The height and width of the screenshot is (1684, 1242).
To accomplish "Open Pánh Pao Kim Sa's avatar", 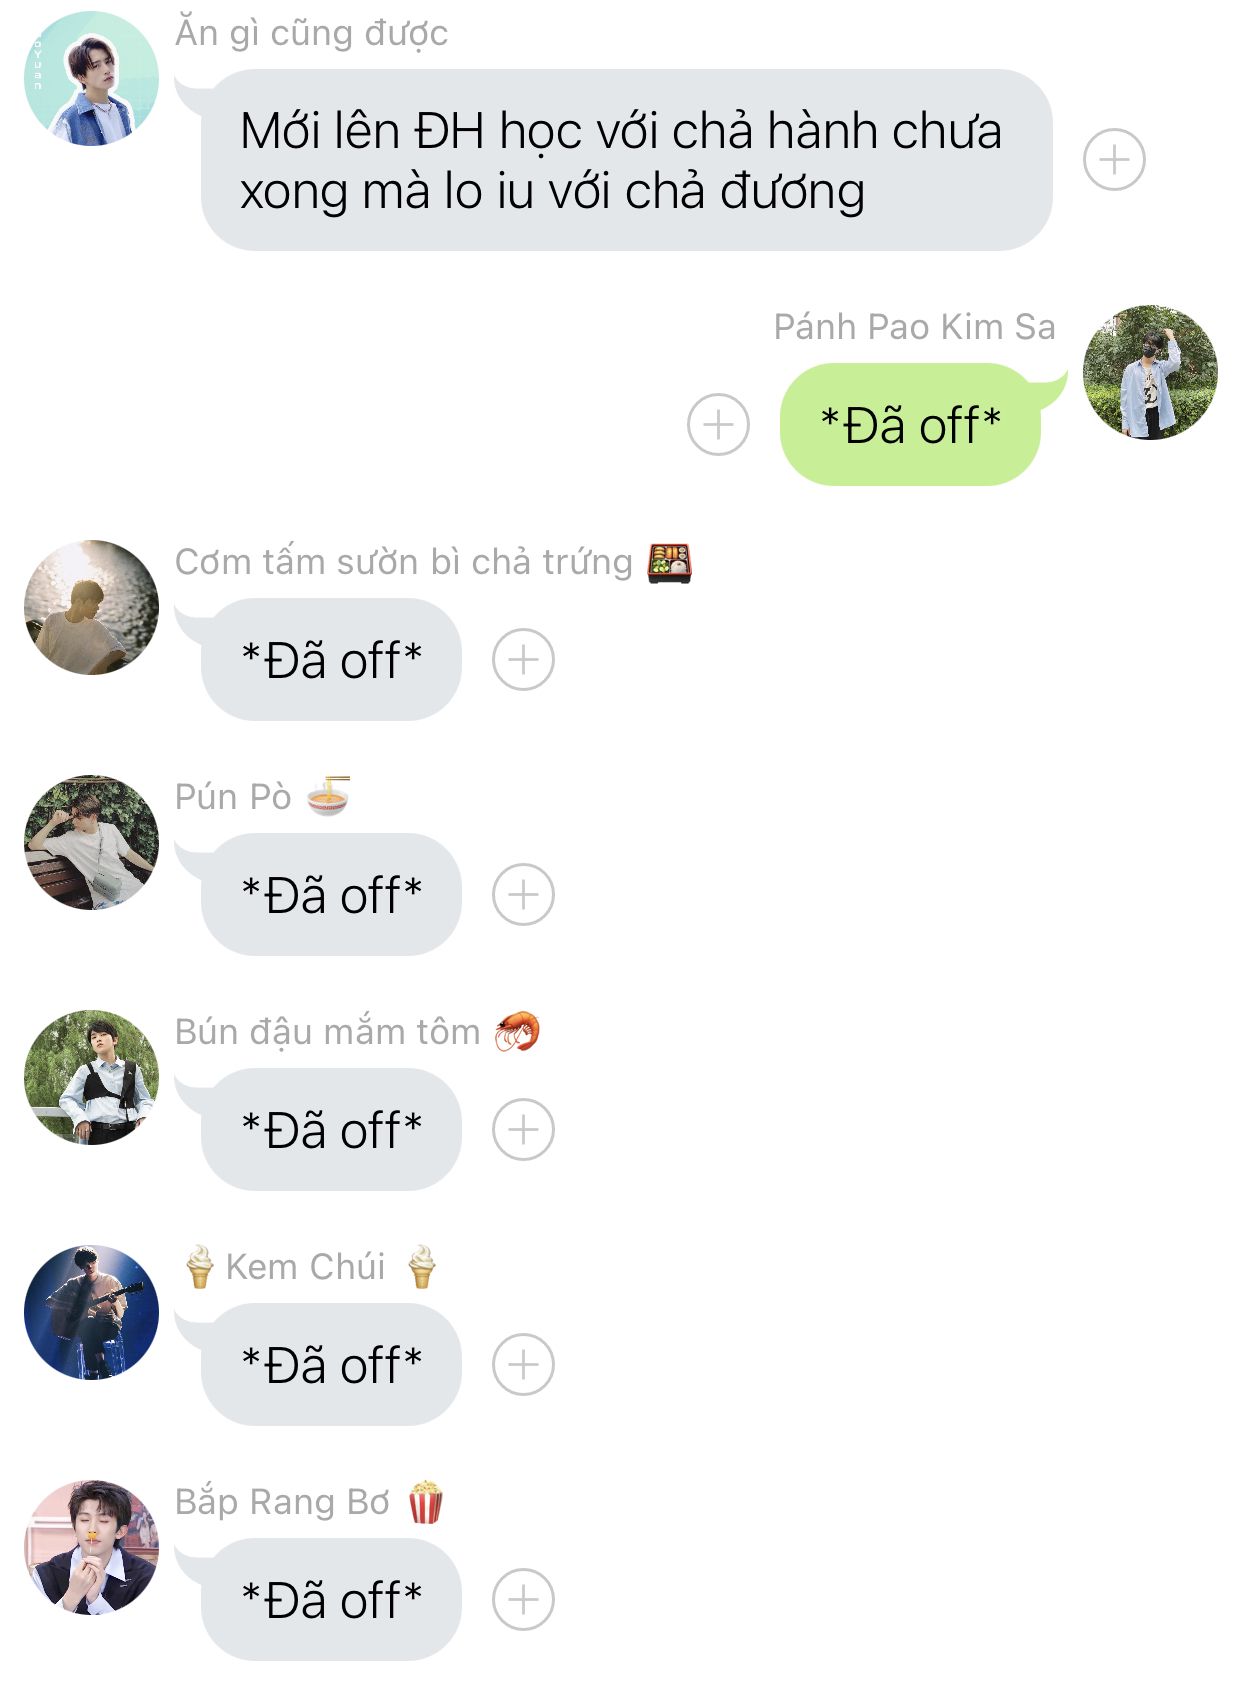I will point(1150,372).
